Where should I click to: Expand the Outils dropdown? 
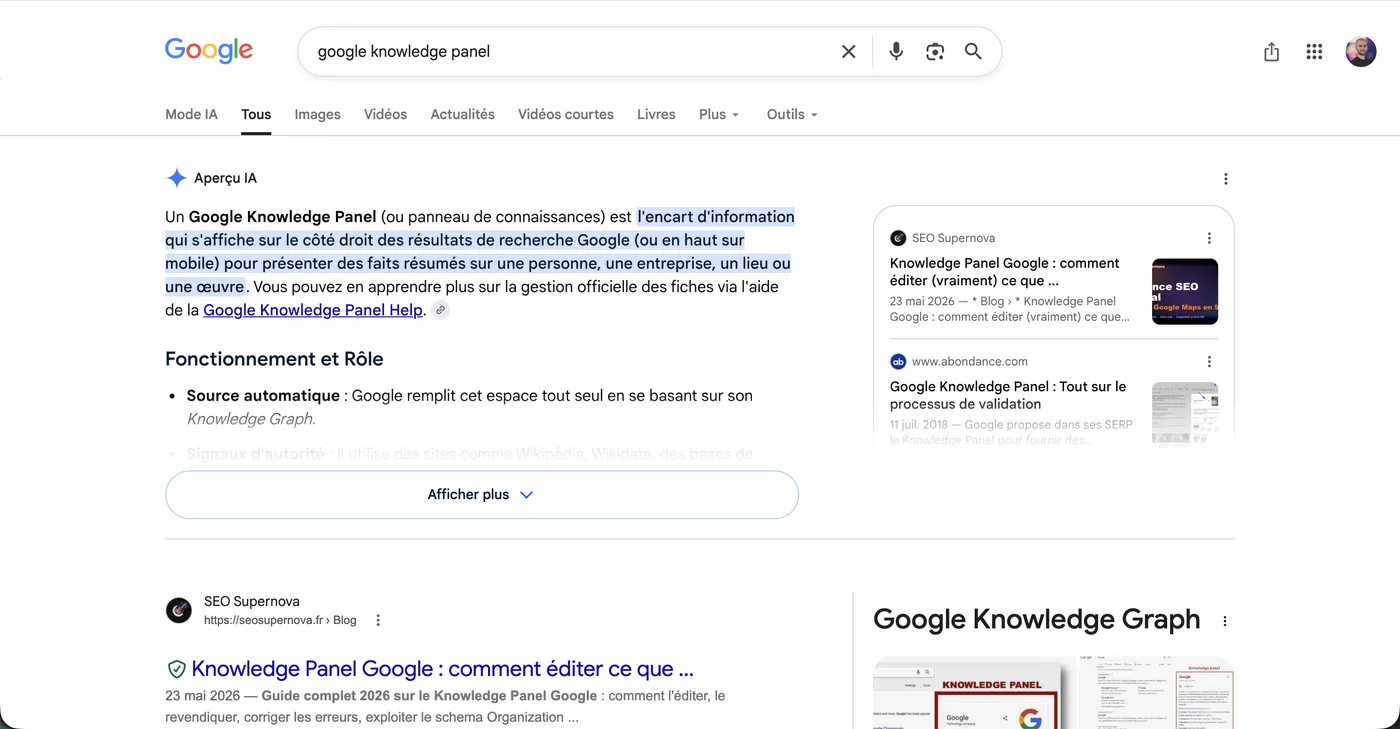792,114
